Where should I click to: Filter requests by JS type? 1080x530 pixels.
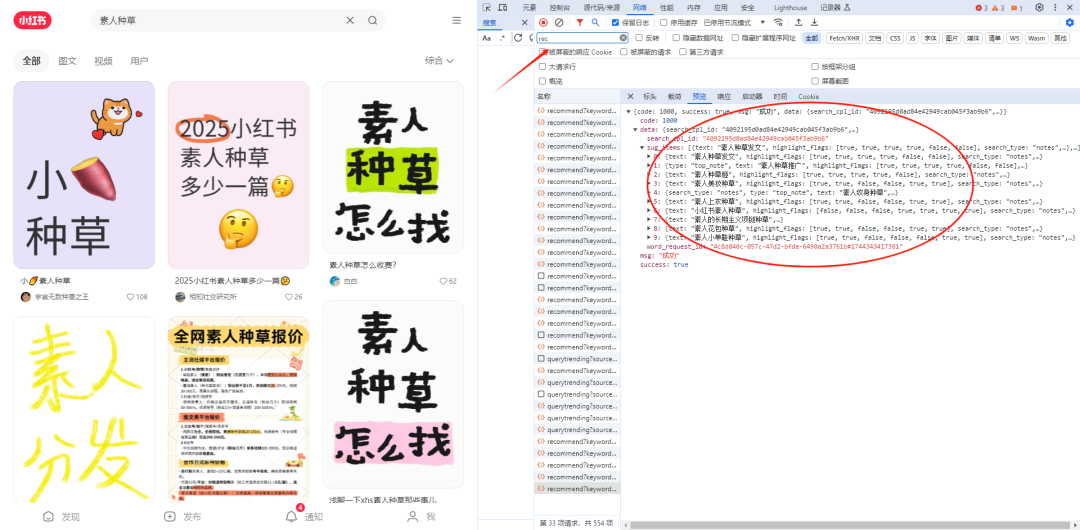click(912, 38)
